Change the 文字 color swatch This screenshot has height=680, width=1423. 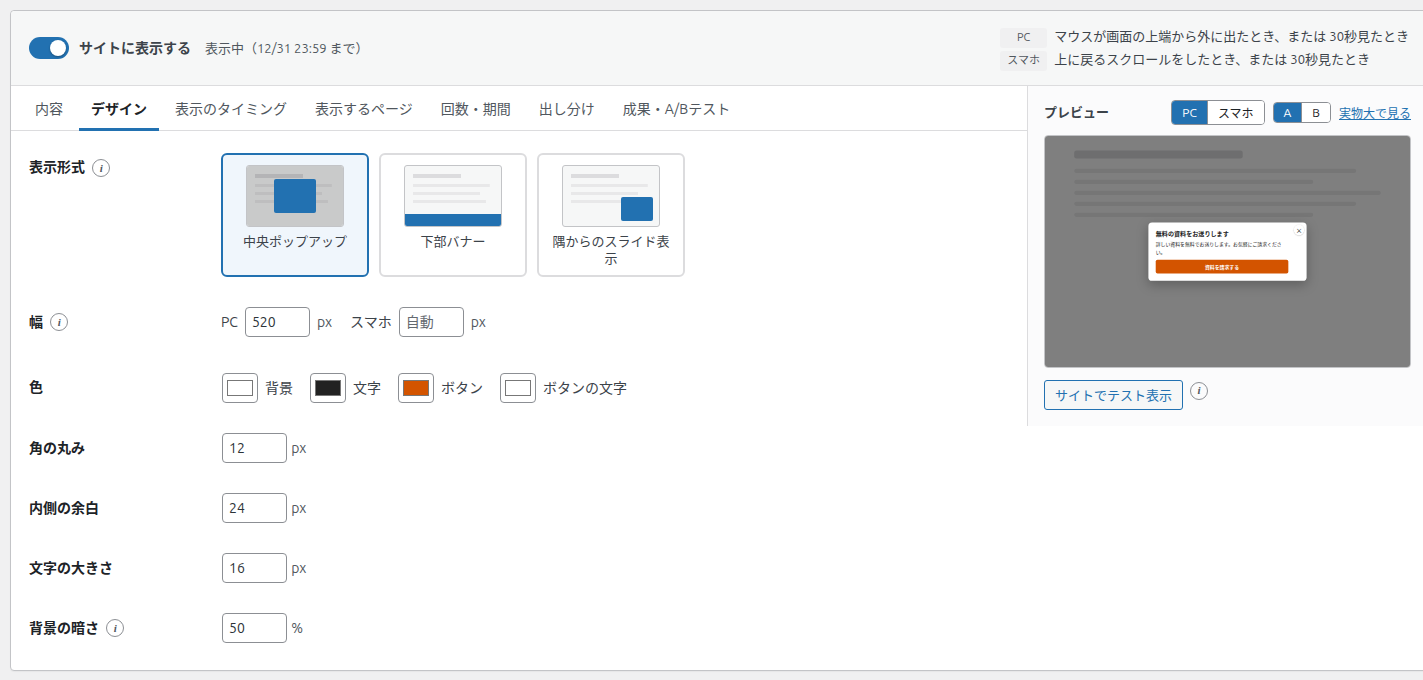pos(328,388)
